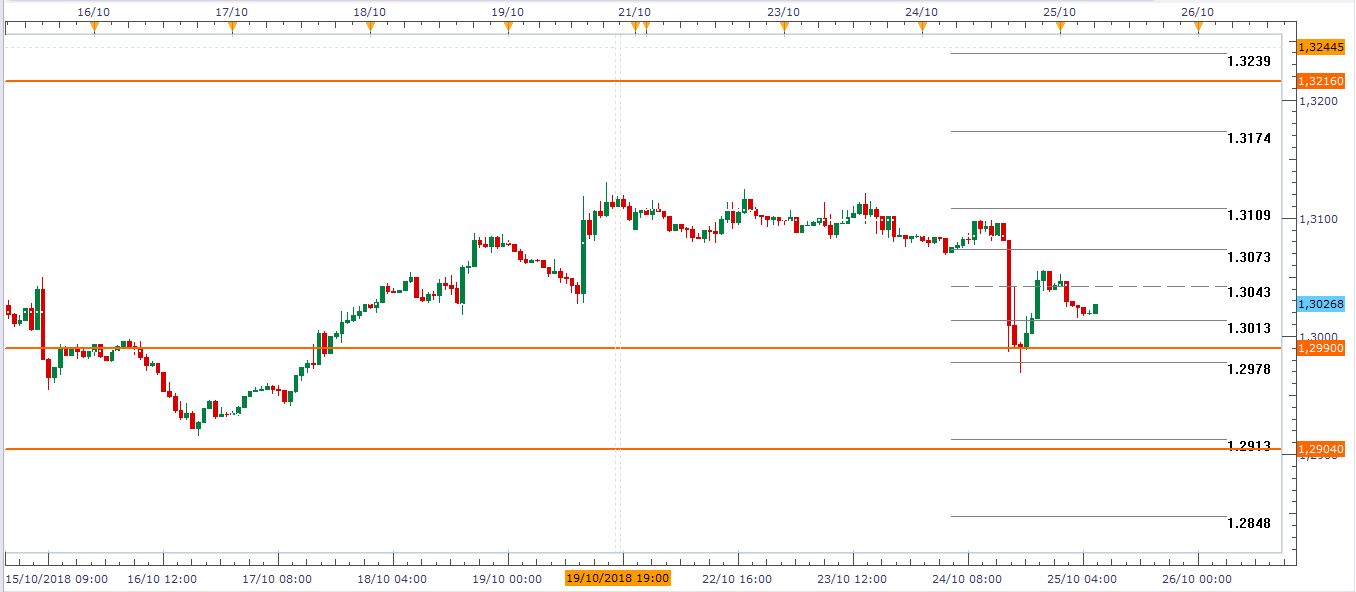This screenshot has width=1356, height=592.
Task: Click the orange day marker under 16/10
Action: click(x=94, y=28)
